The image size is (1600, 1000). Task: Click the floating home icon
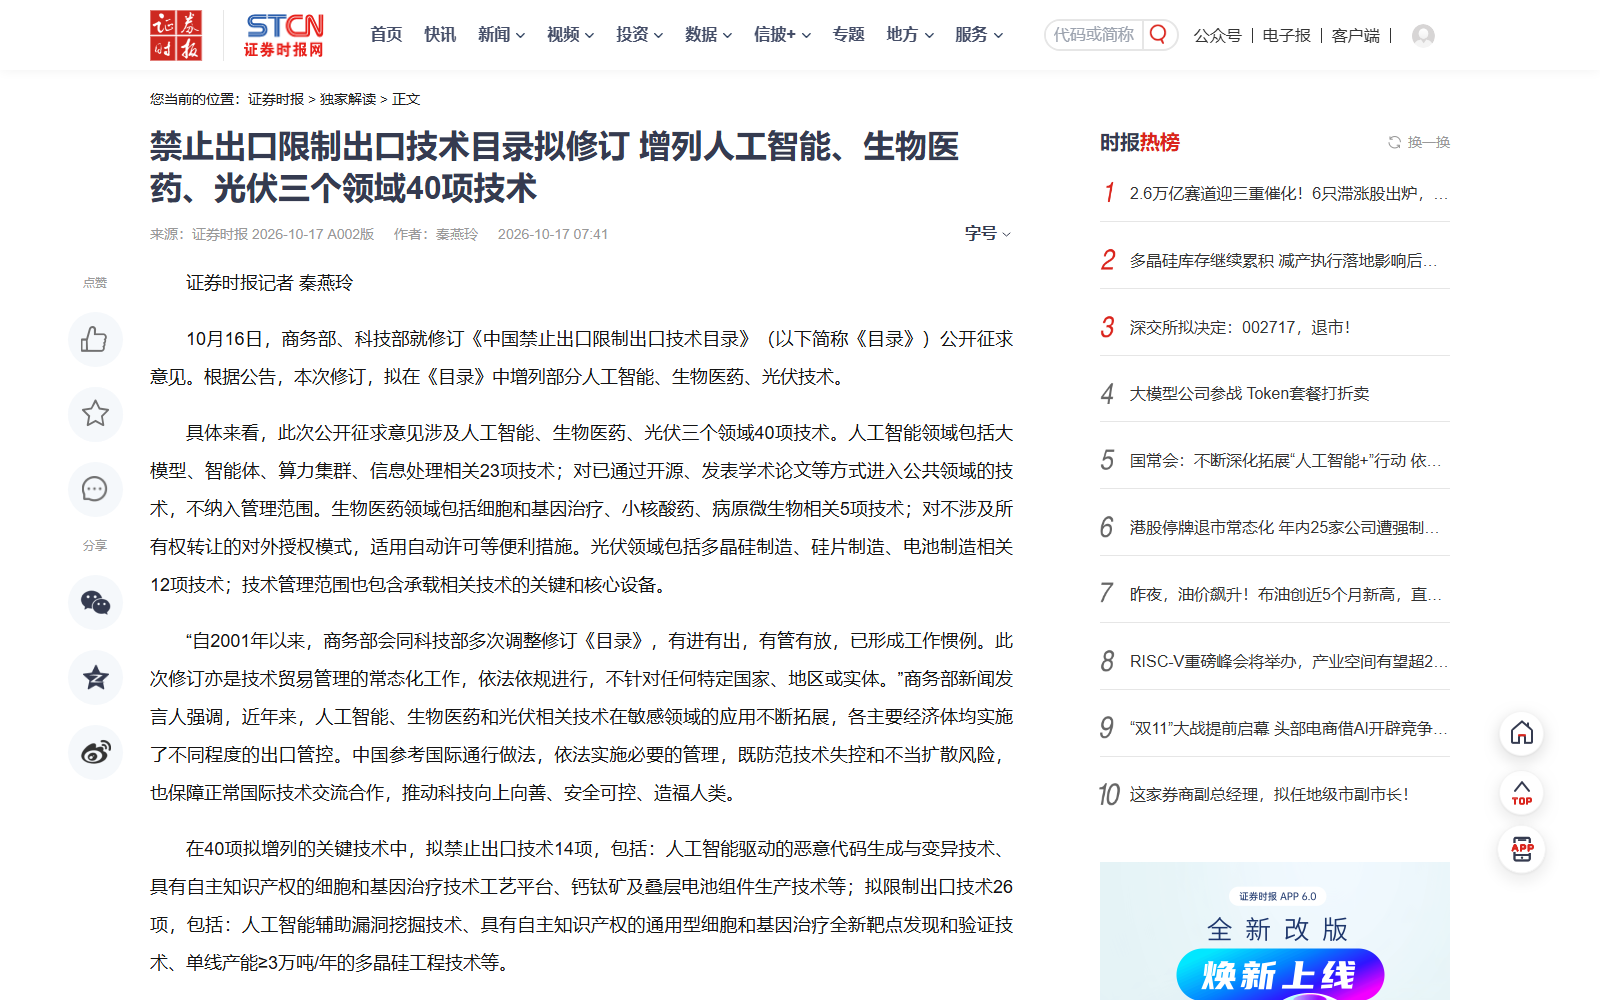[1522, 733]
